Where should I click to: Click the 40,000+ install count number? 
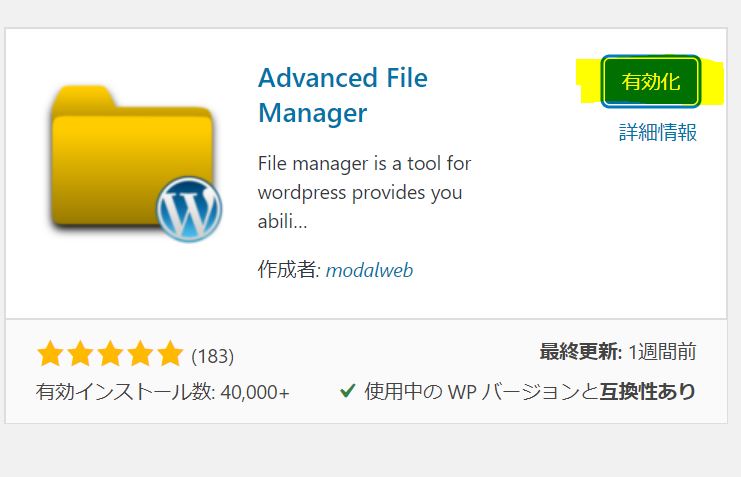[x=255, y=392]
